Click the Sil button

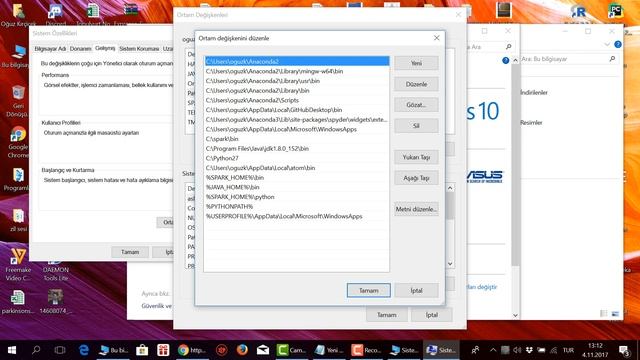point(416,126)
